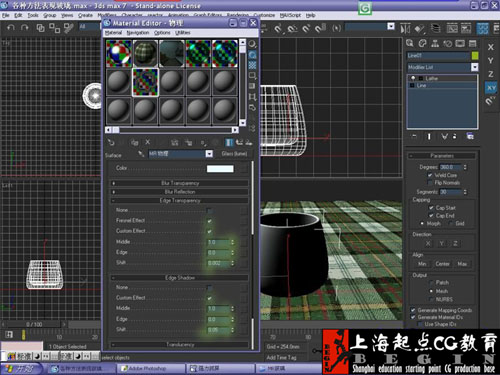Enable the Flip Normals checkbox
This screenshot has height=375, width=500.
430,183
